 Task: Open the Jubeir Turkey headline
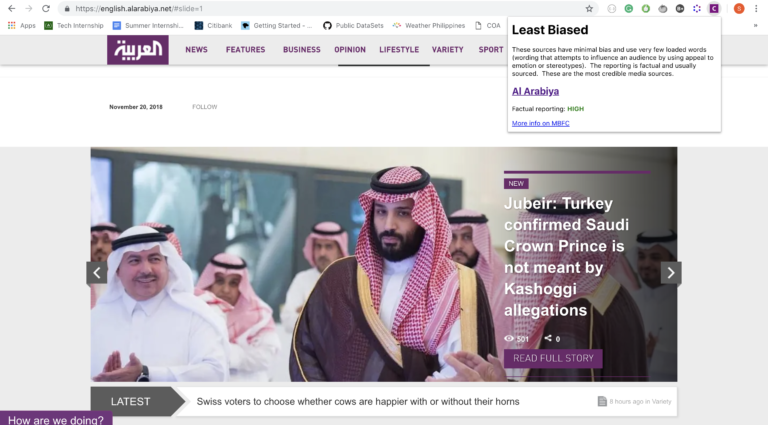tap(567, 257)
